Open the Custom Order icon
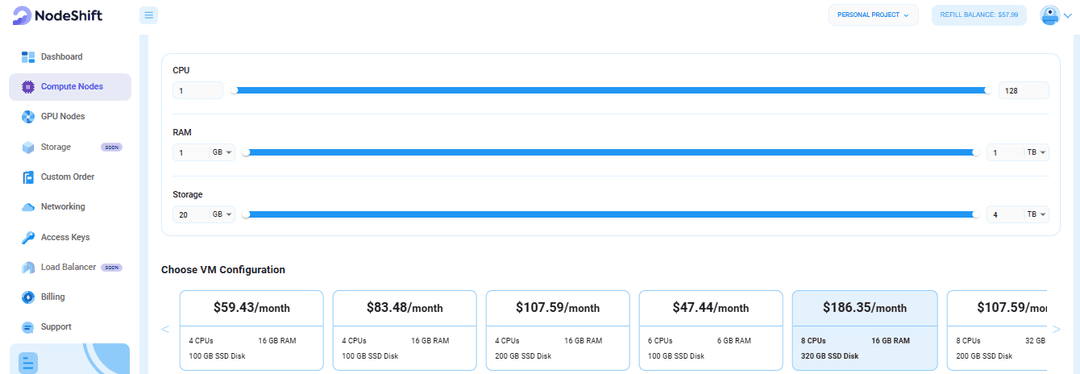The image size is (1080, 374). tap(28, 177)
